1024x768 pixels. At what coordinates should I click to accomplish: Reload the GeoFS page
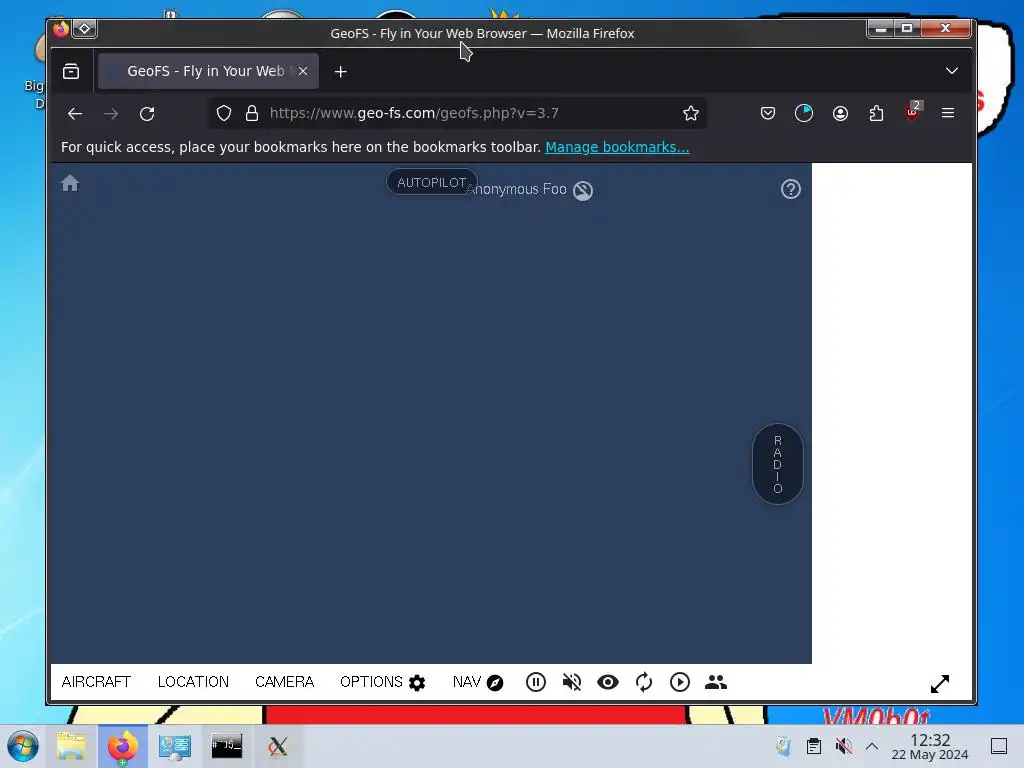[147, 114]
